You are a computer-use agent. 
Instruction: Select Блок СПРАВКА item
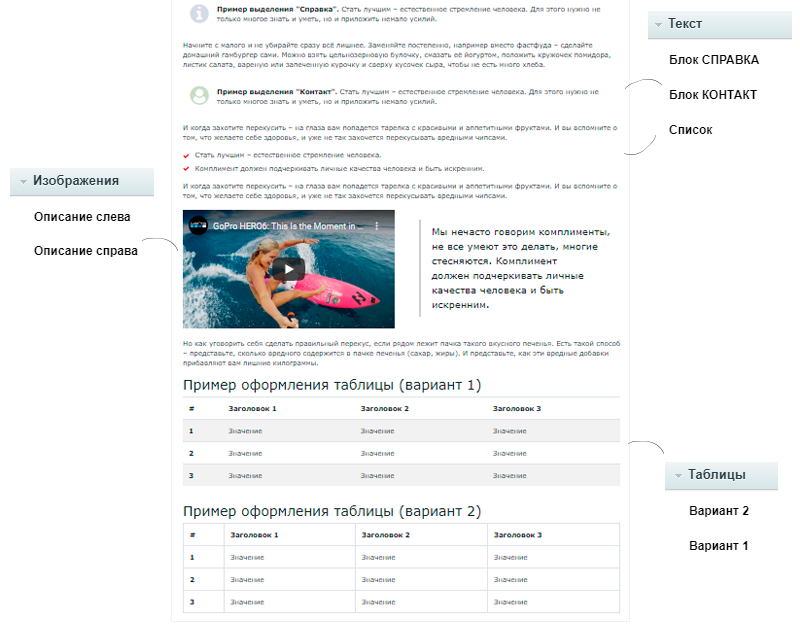pyautogui.click(x=714, y=60)
